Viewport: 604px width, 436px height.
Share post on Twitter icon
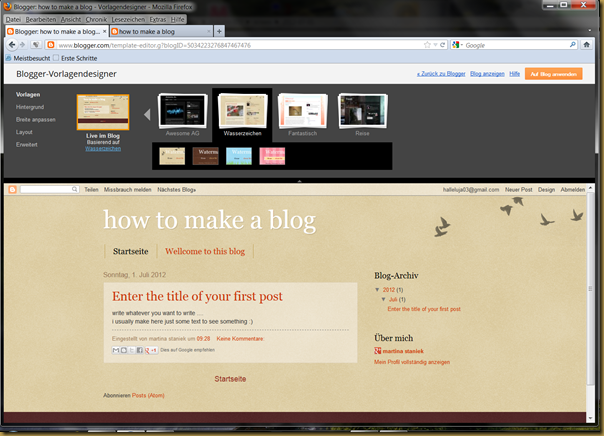tap(132, 350)
